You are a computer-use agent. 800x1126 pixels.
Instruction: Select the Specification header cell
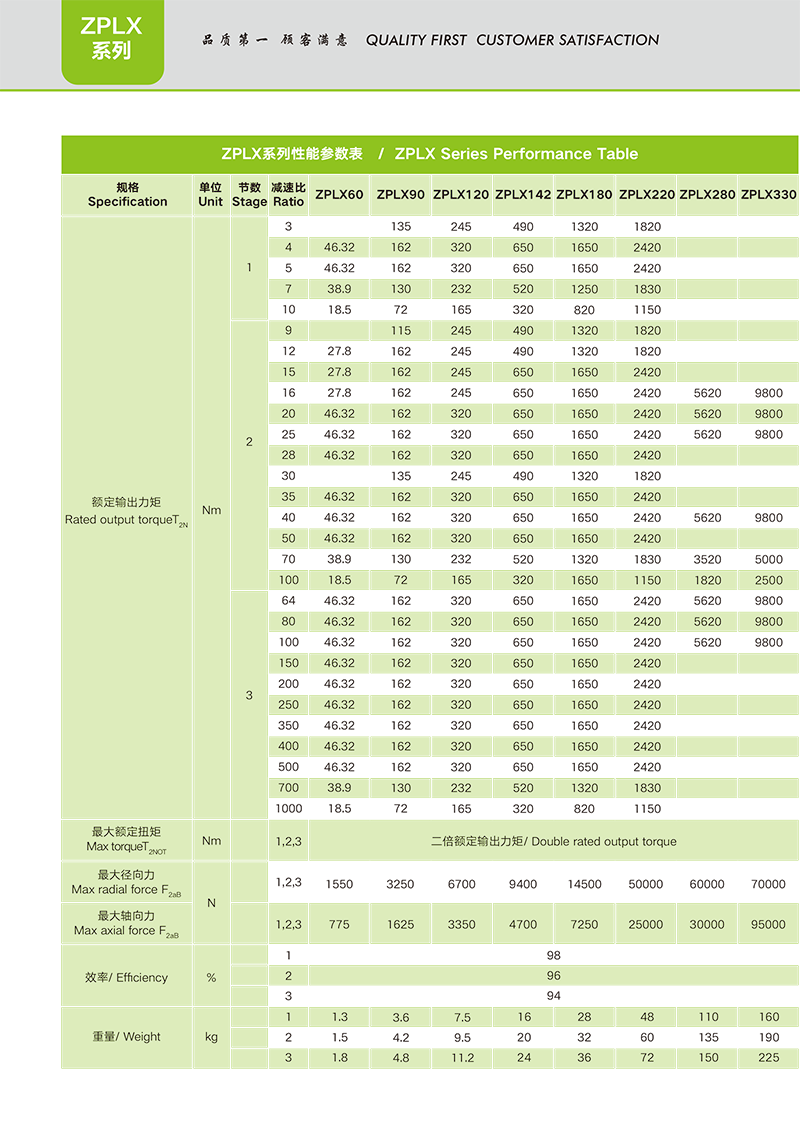click(x=127, y=195)
